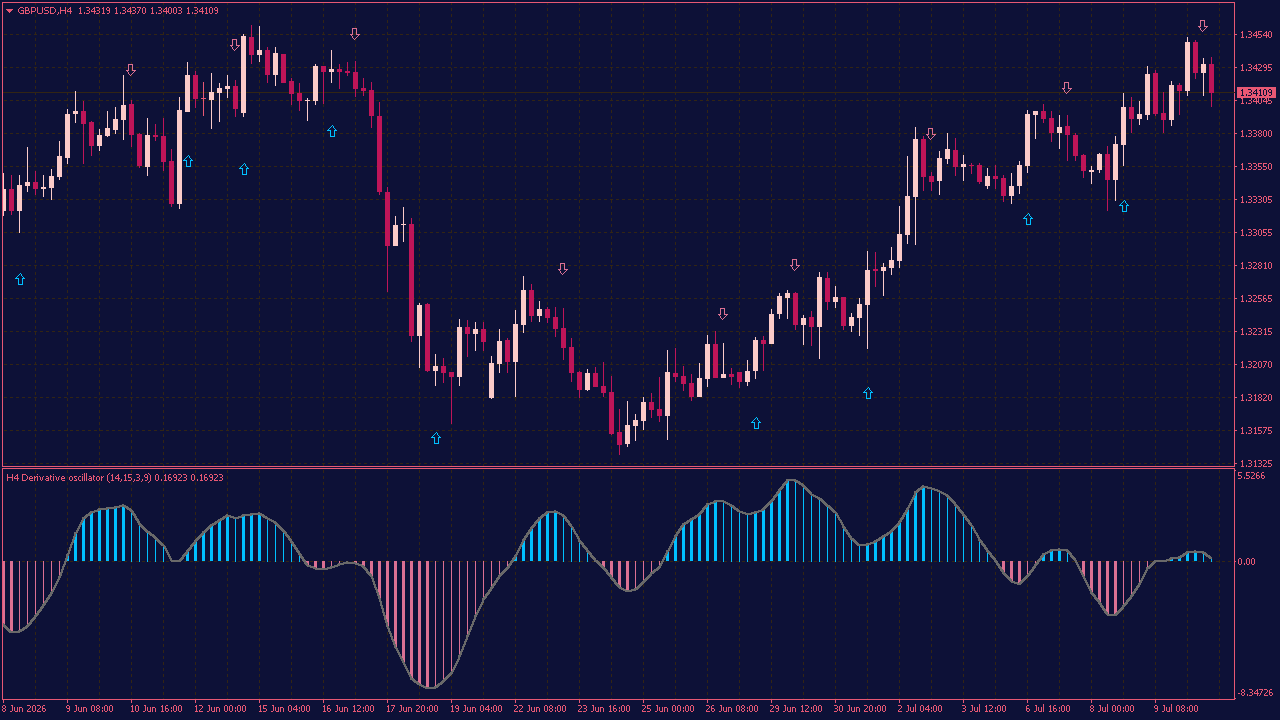Click the oscillator scale value 5.5266
1280x720 pixels.
(1252, 476)
